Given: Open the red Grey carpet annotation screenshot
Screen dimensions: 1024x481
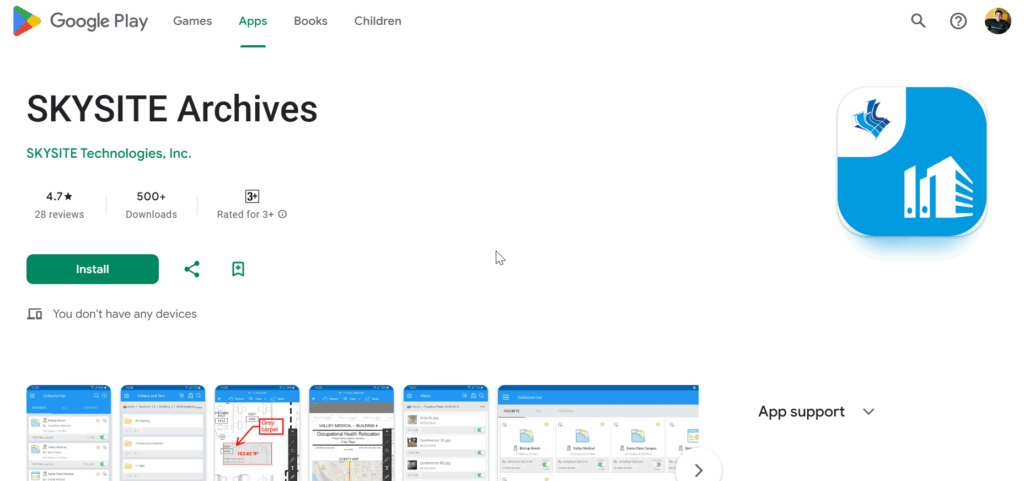Looking at the screenshot, I should (x=257, y=433).
